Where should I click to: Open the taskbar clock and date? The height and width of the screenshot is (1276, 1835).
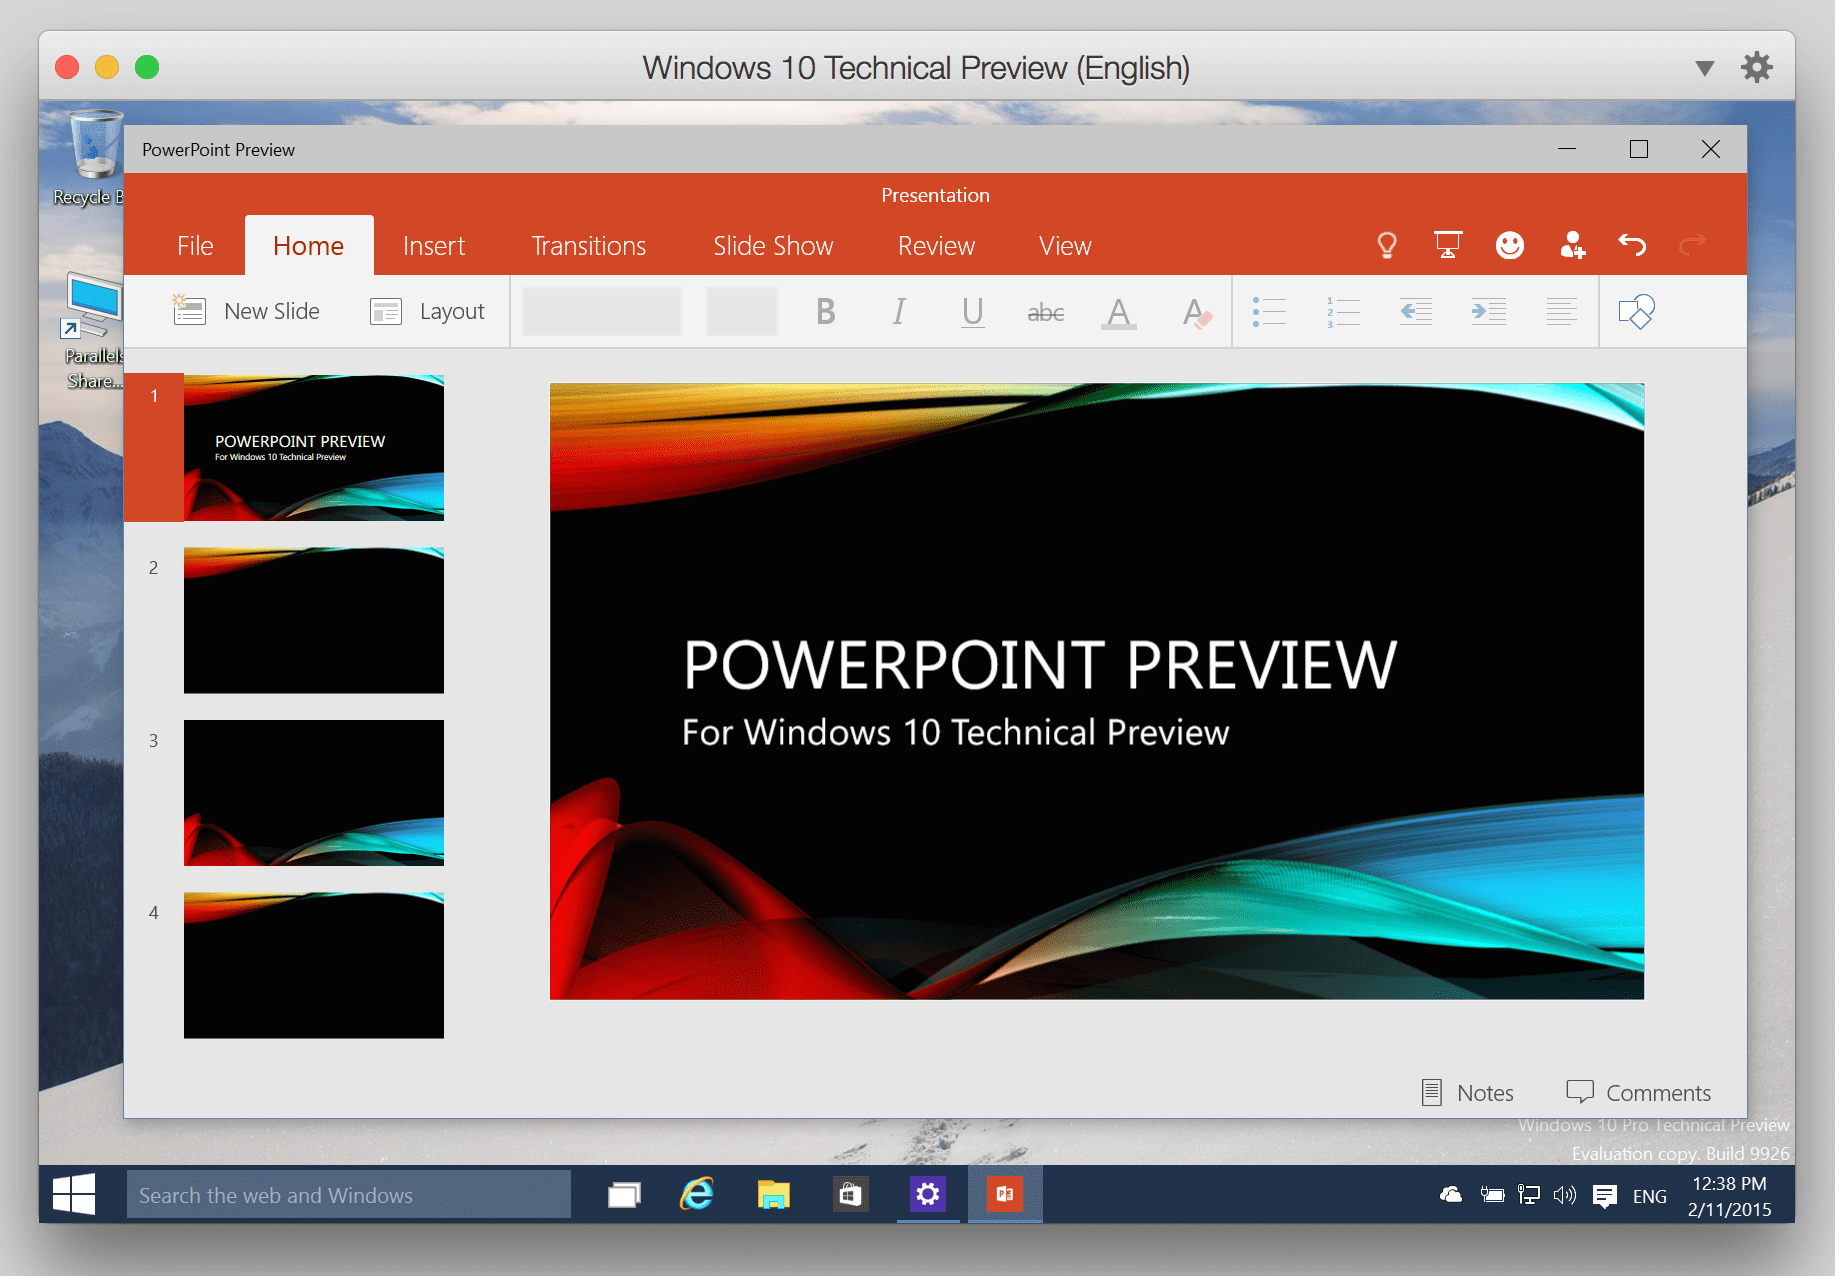[x=1730, y=1196]
